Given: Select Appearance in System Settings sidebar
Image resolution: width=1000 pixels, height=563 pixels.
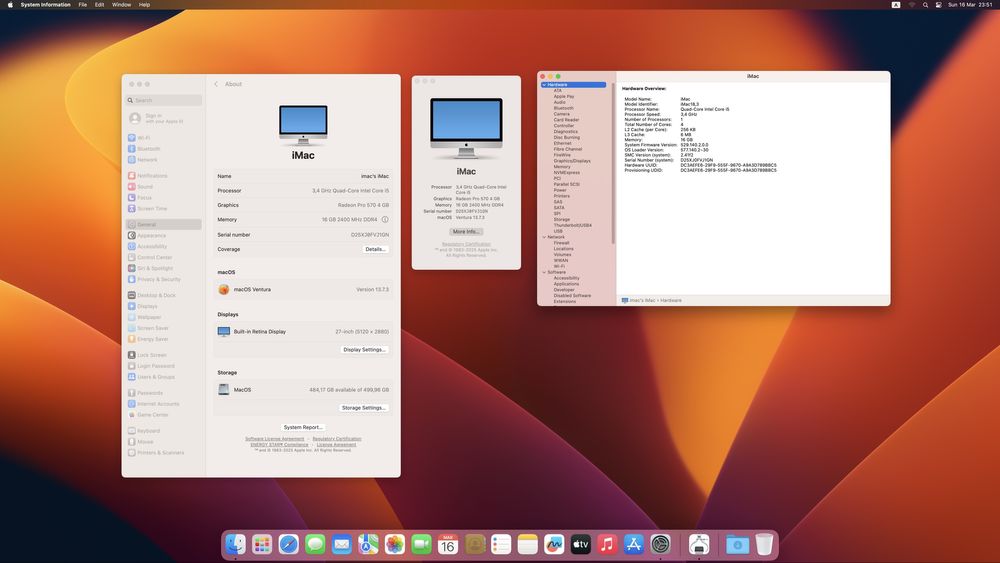Looking at the screenshot, I should [x=163, y=235].
